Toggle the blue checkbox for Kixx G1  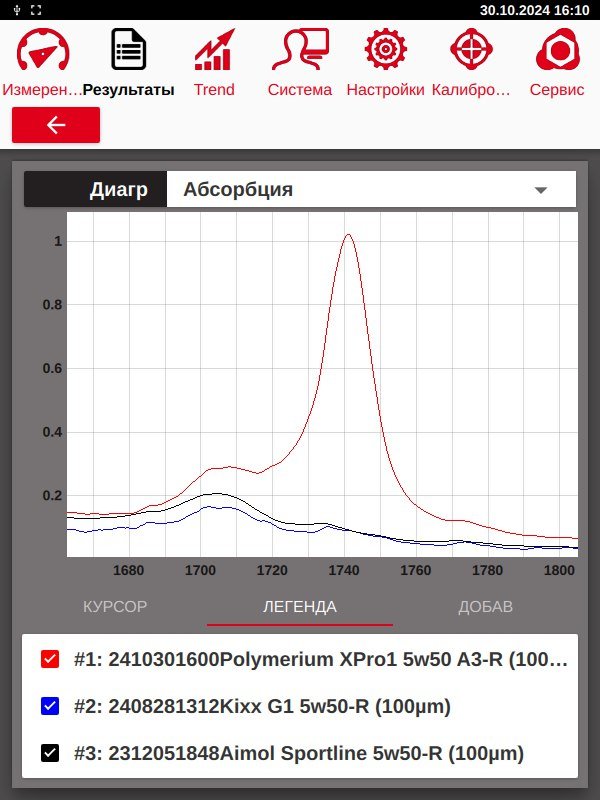click(50, 706)
